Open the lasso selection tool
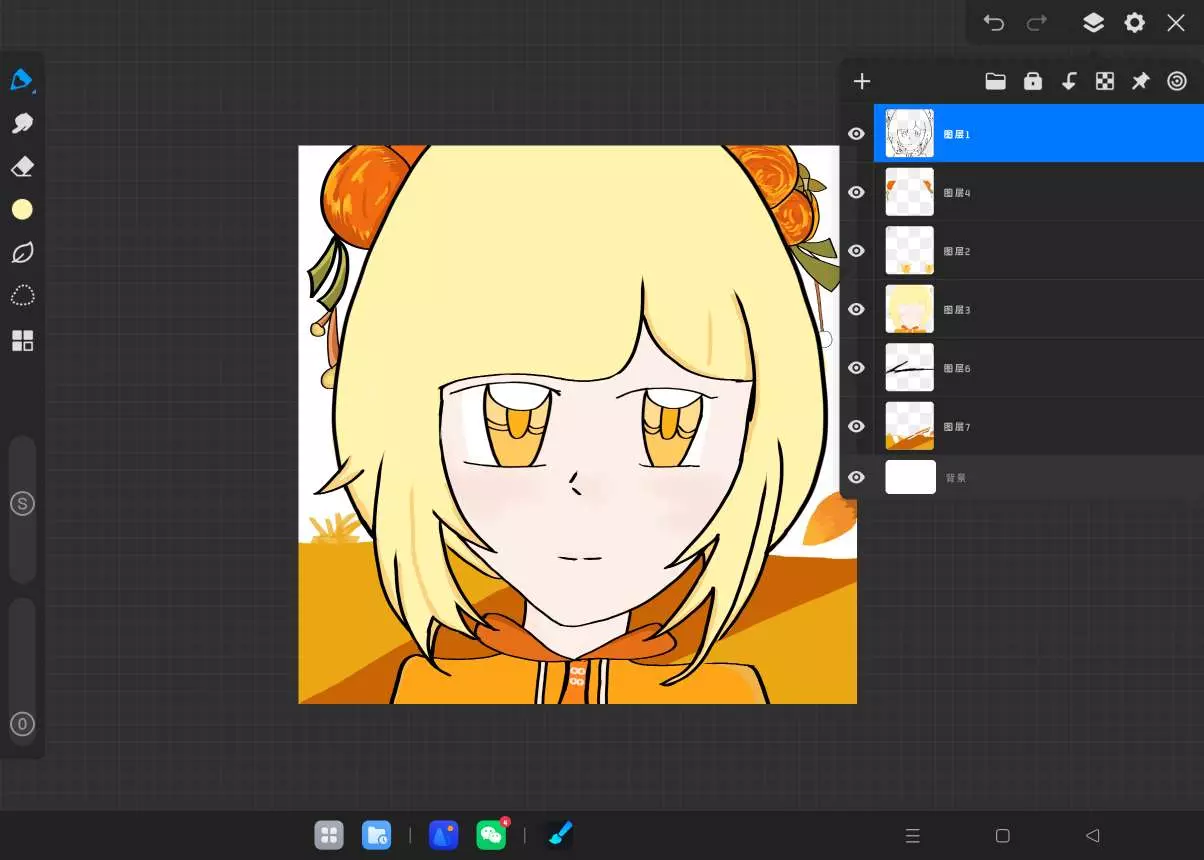The image size is (1204, 860). click(22, 296)
